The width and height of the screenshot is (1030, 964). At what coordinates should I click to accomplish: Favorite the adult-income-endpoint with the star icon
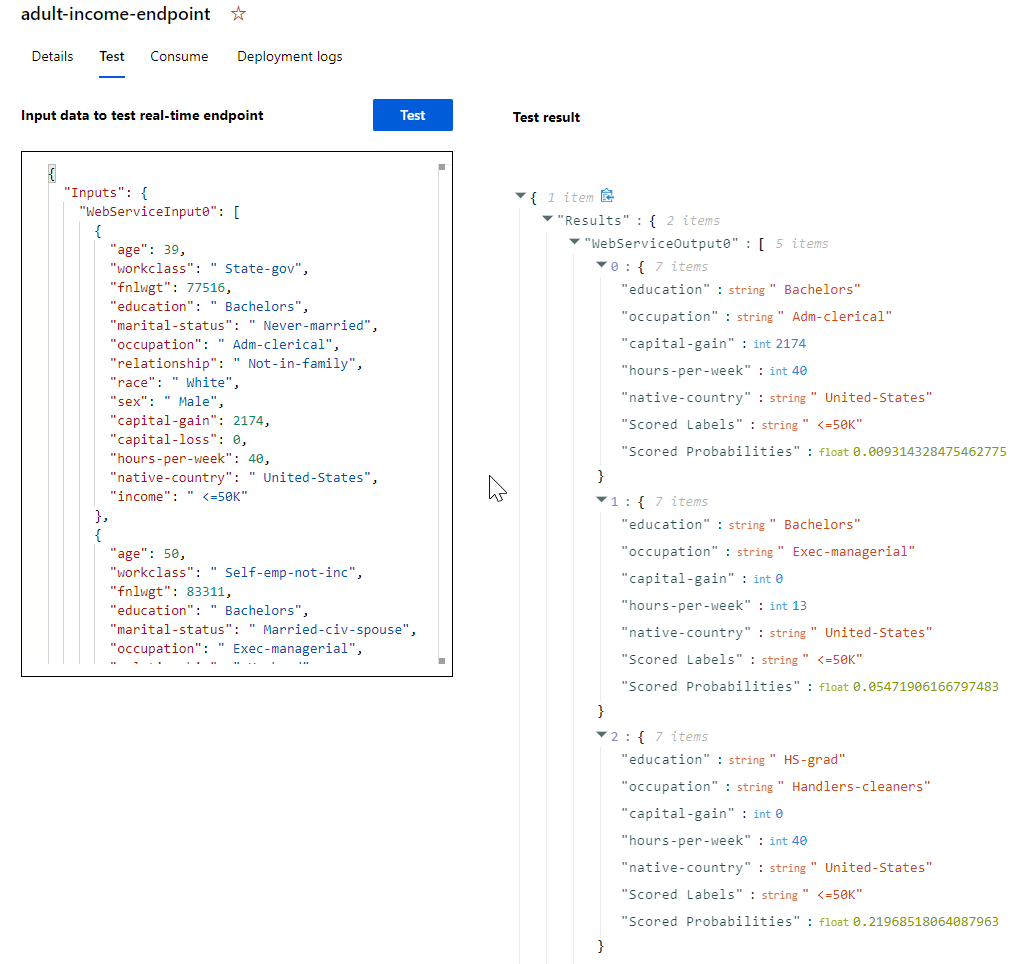238,14
